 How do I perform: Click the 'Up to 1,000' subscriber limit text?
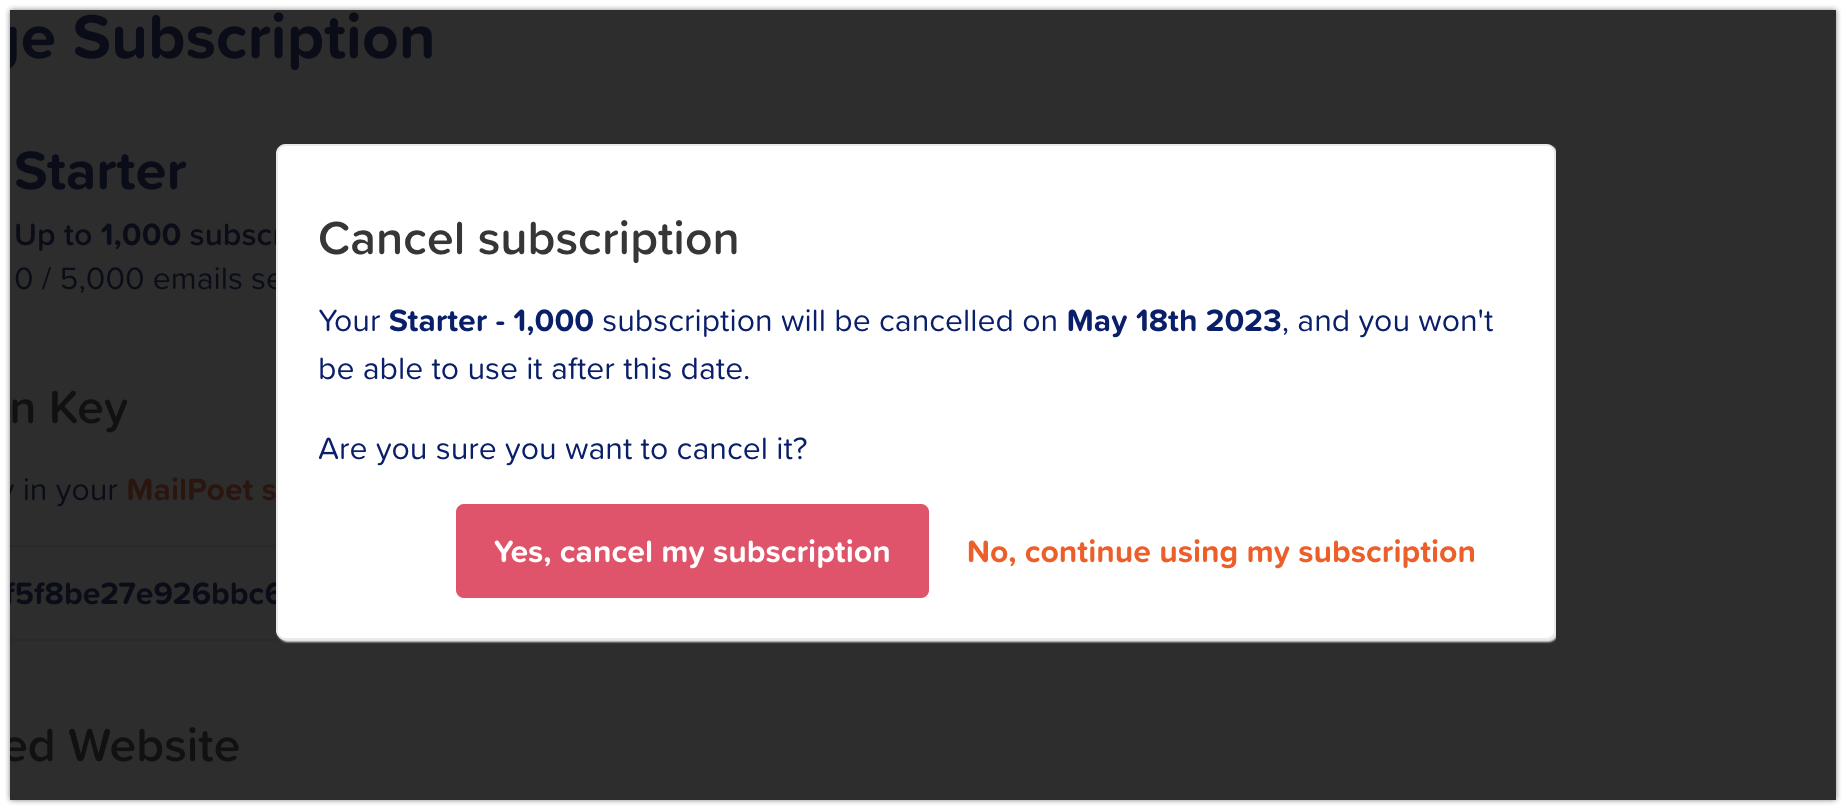[x=146, y=235]
